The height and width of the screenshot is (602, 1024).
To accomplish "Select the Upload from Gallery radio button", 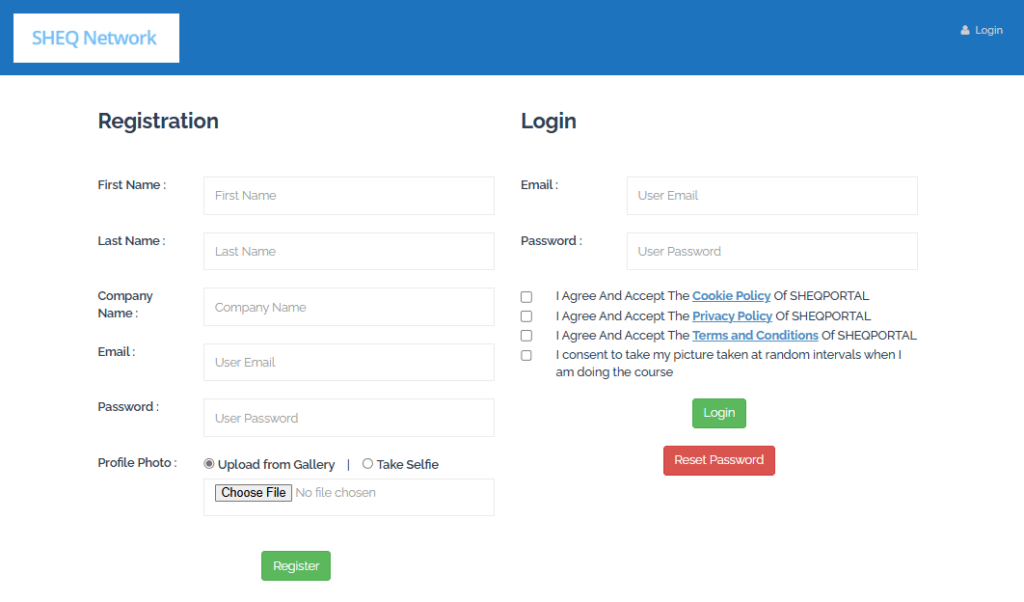I will (209, 464).
